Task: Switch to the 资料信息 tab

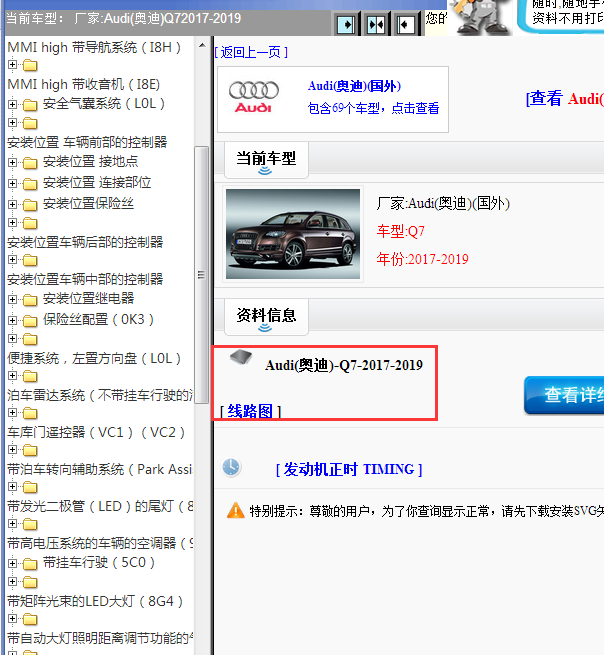Action: point(266,316)
